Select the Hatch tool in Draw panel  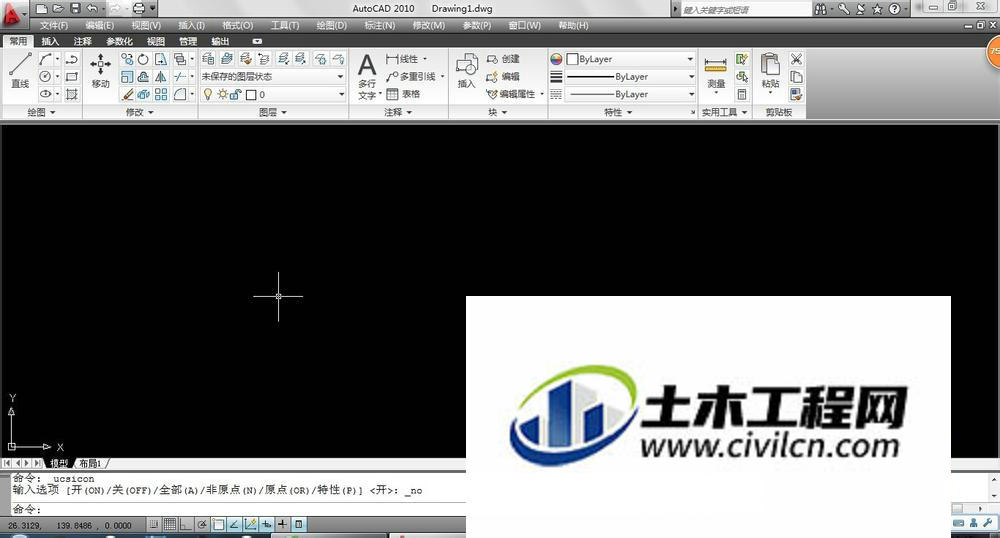pos(71,94)
